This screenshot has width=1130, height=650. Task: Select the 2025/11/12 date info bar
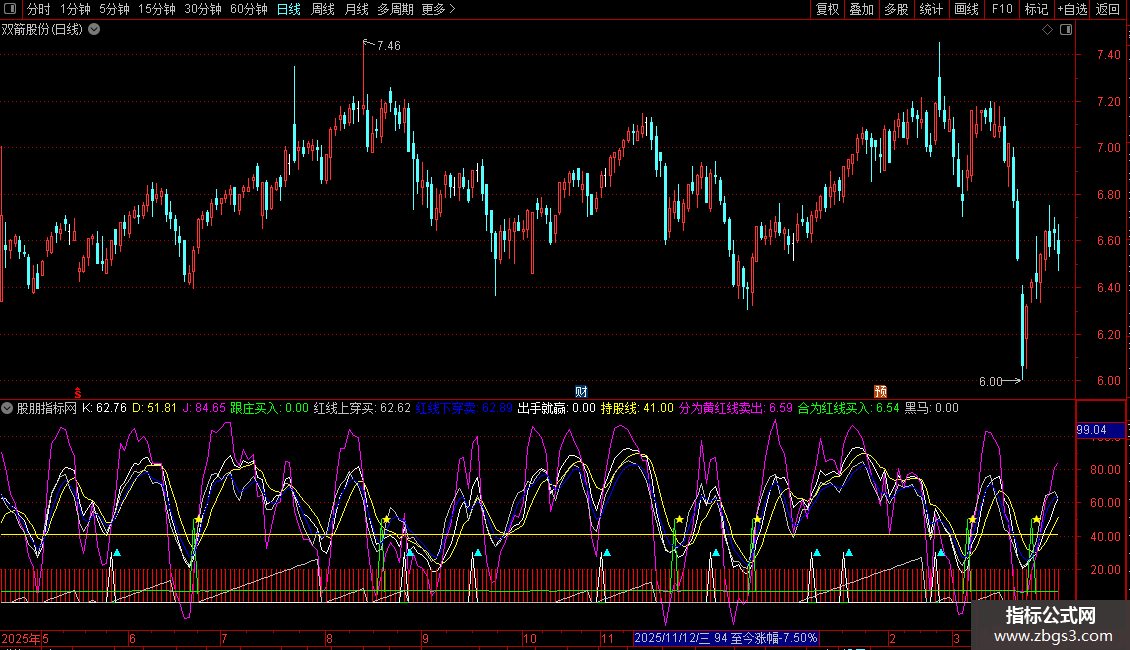click(x=726, y=638)
